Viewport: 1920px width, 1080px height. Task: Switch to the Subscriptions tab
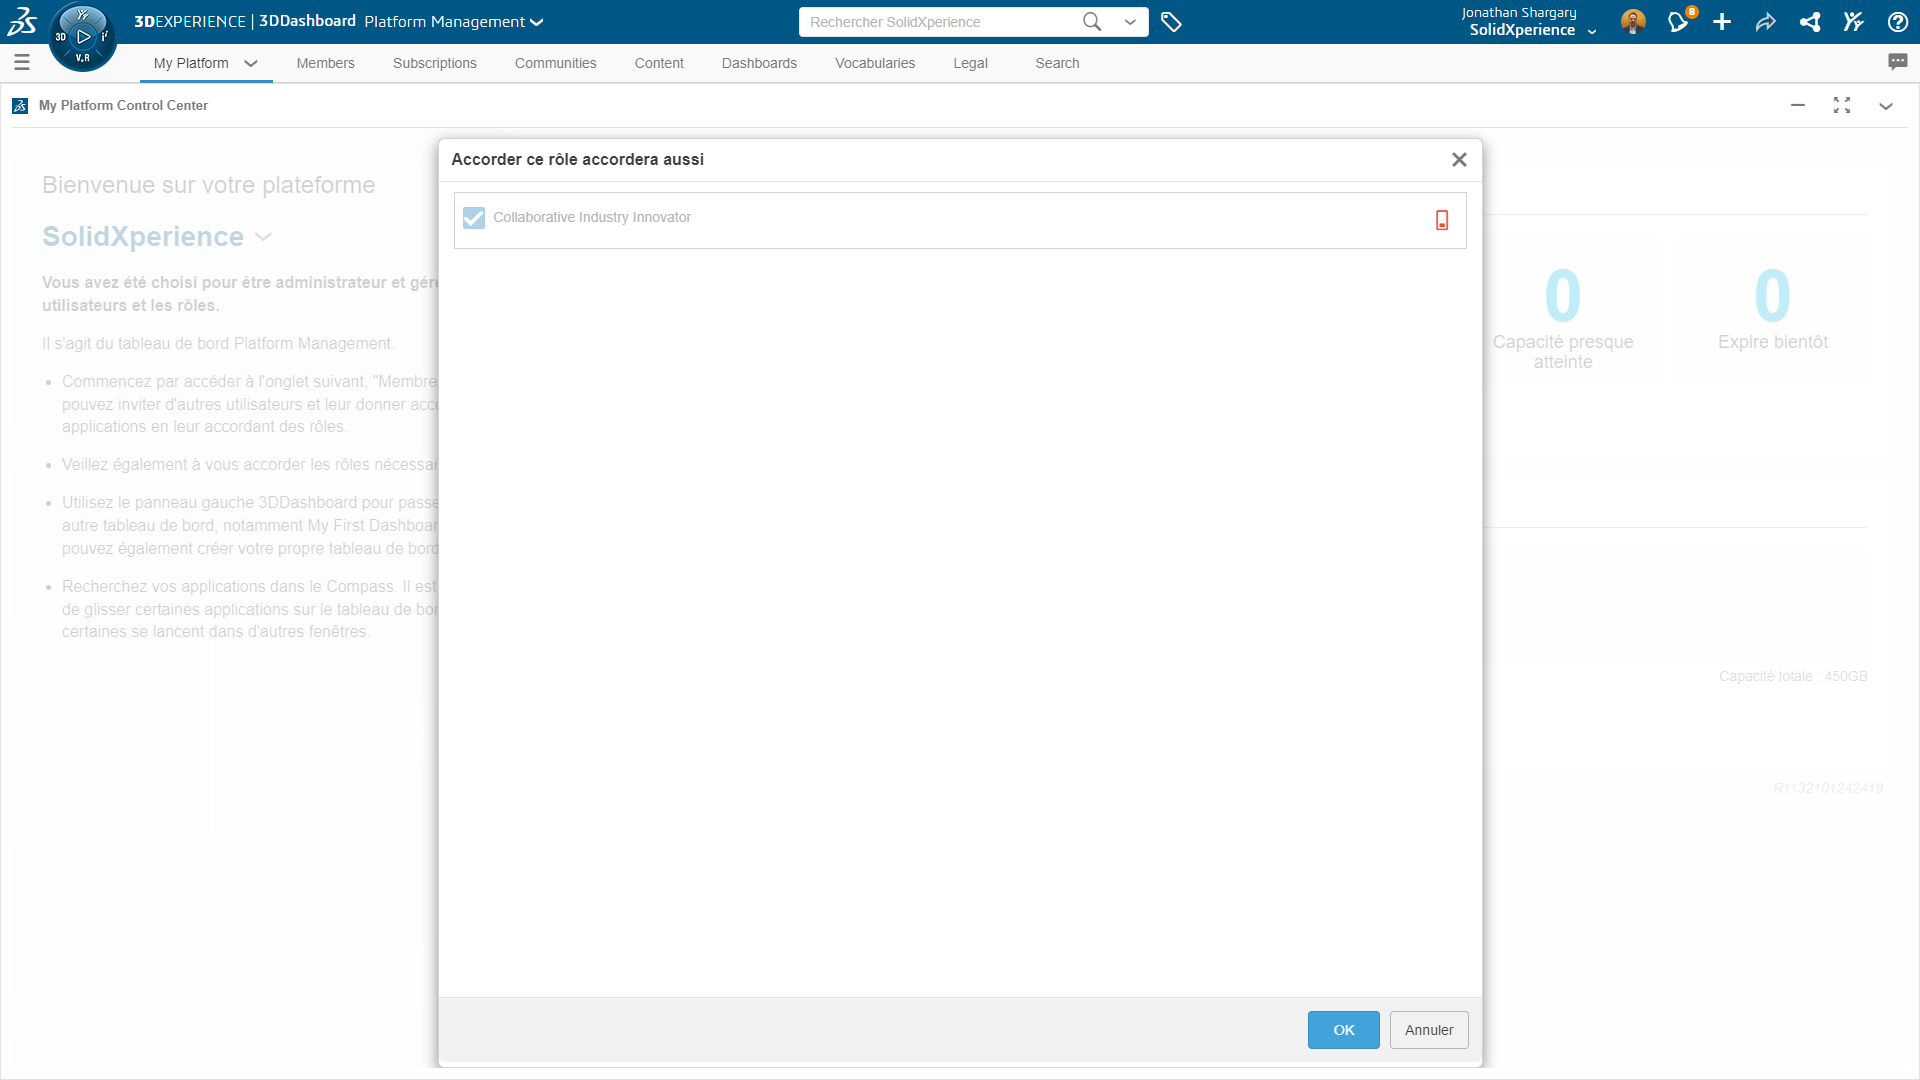pyautogui.click(x=435, y=63)
